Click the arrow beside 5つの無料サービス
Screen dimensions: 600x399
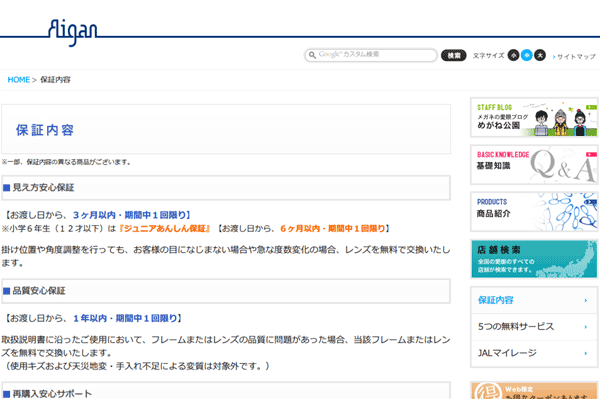tap(585, 327)
